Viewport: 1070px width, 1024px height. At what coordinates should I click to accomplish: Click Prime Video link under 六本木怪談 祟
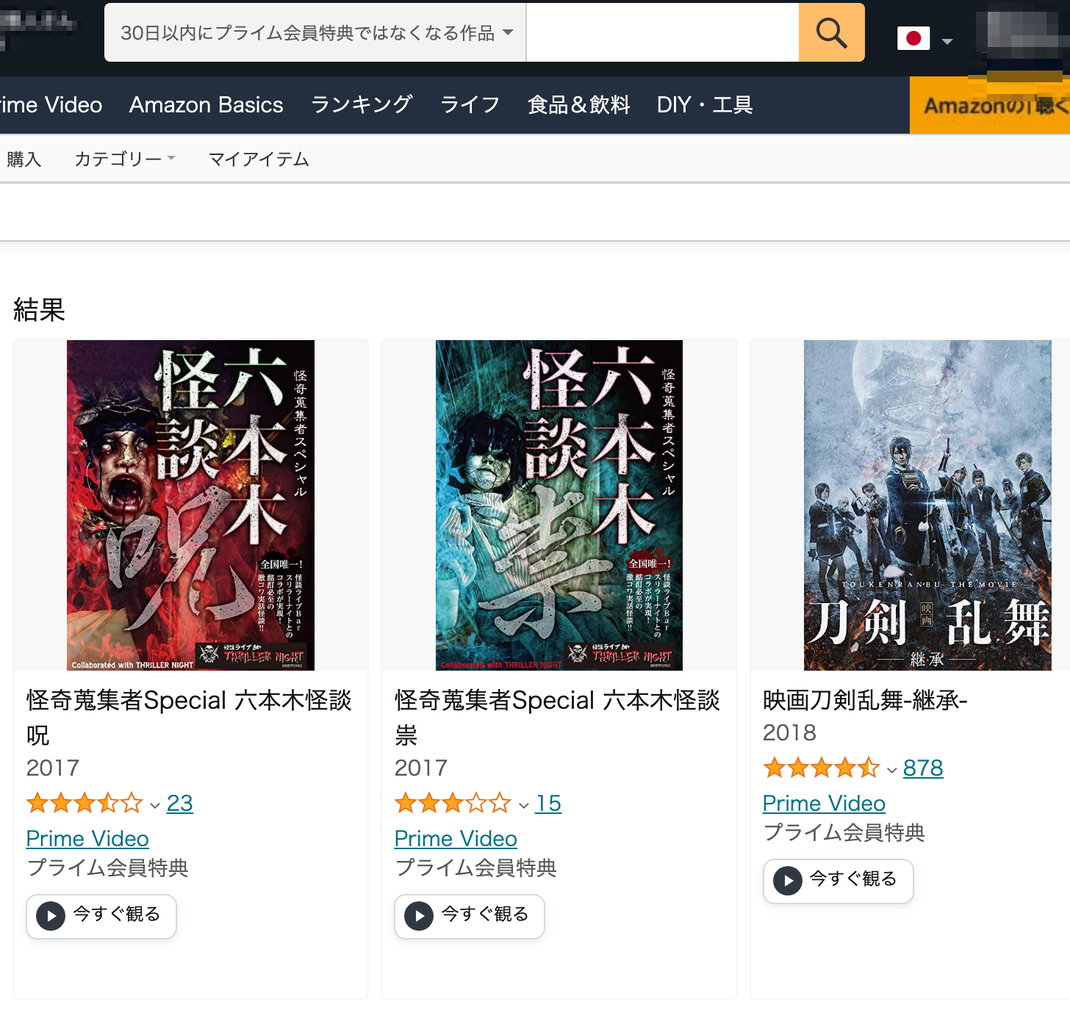[456, 838]
